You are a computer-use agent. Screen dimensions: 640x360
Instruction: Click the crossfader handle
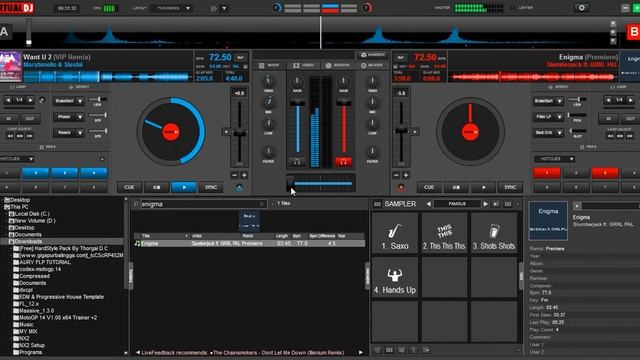pos(291,183)
